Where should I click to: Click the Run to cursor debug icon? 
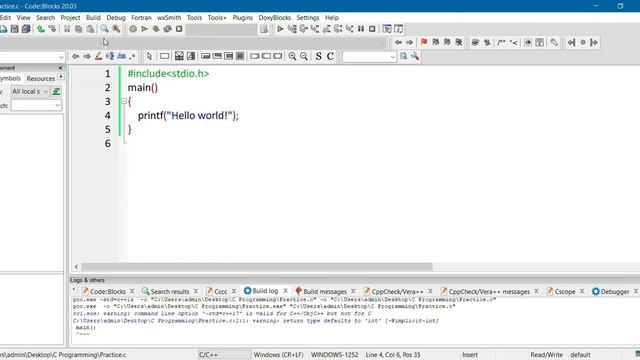click(x=292, y=29)
